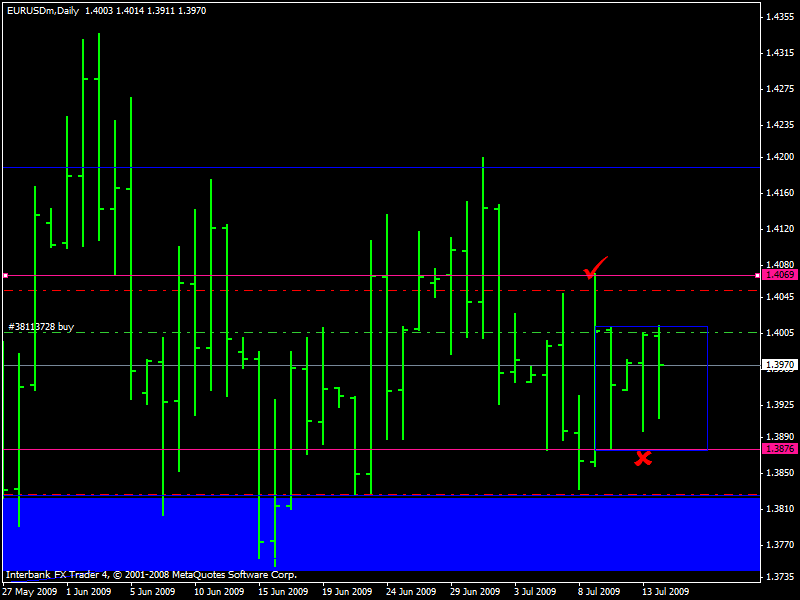Click the 1.3735 price scale value
Screen dimensions: 800x600
(x=779, y=577)
